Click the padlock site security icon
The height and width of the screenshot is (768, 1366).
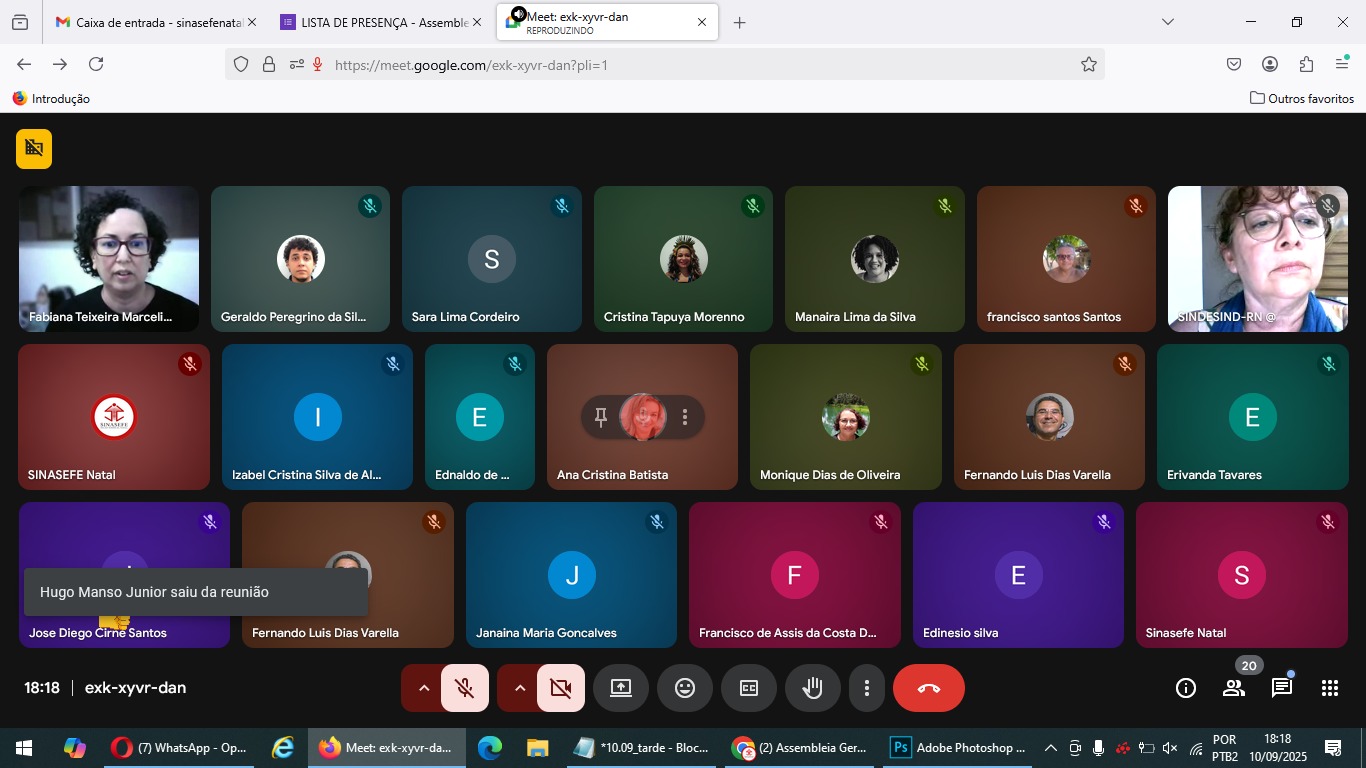coord(268,65)
